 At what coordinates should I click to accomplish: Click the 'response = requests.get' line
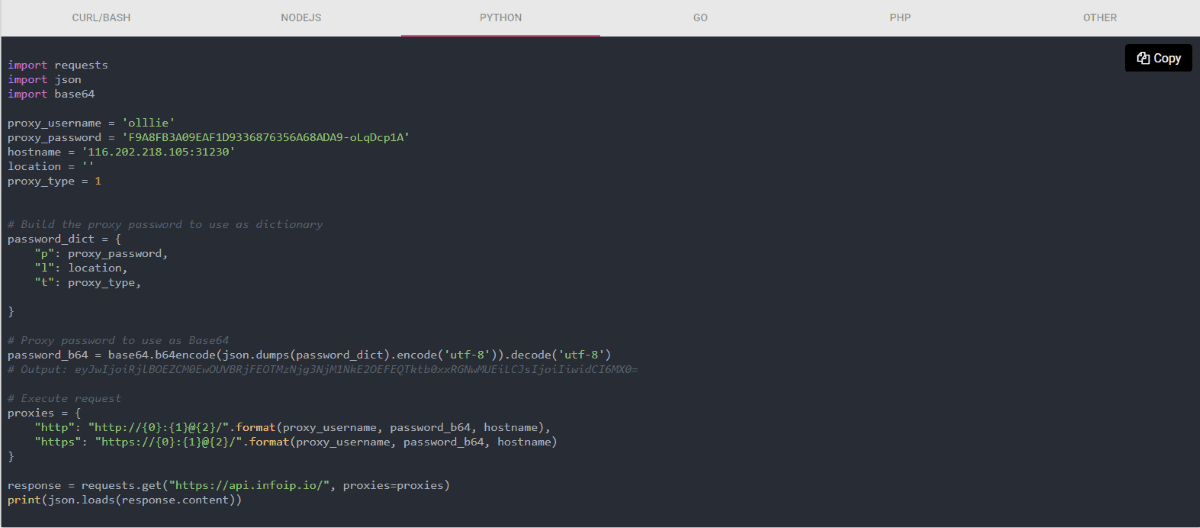[x=229, y=485]
